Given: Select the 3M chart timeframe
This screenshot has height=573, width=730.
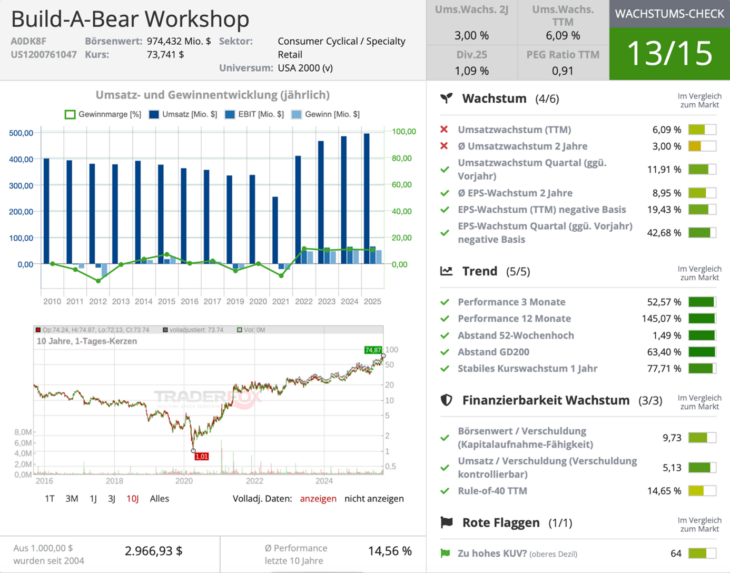Looking at the screenshot, I should pos(72,499).
